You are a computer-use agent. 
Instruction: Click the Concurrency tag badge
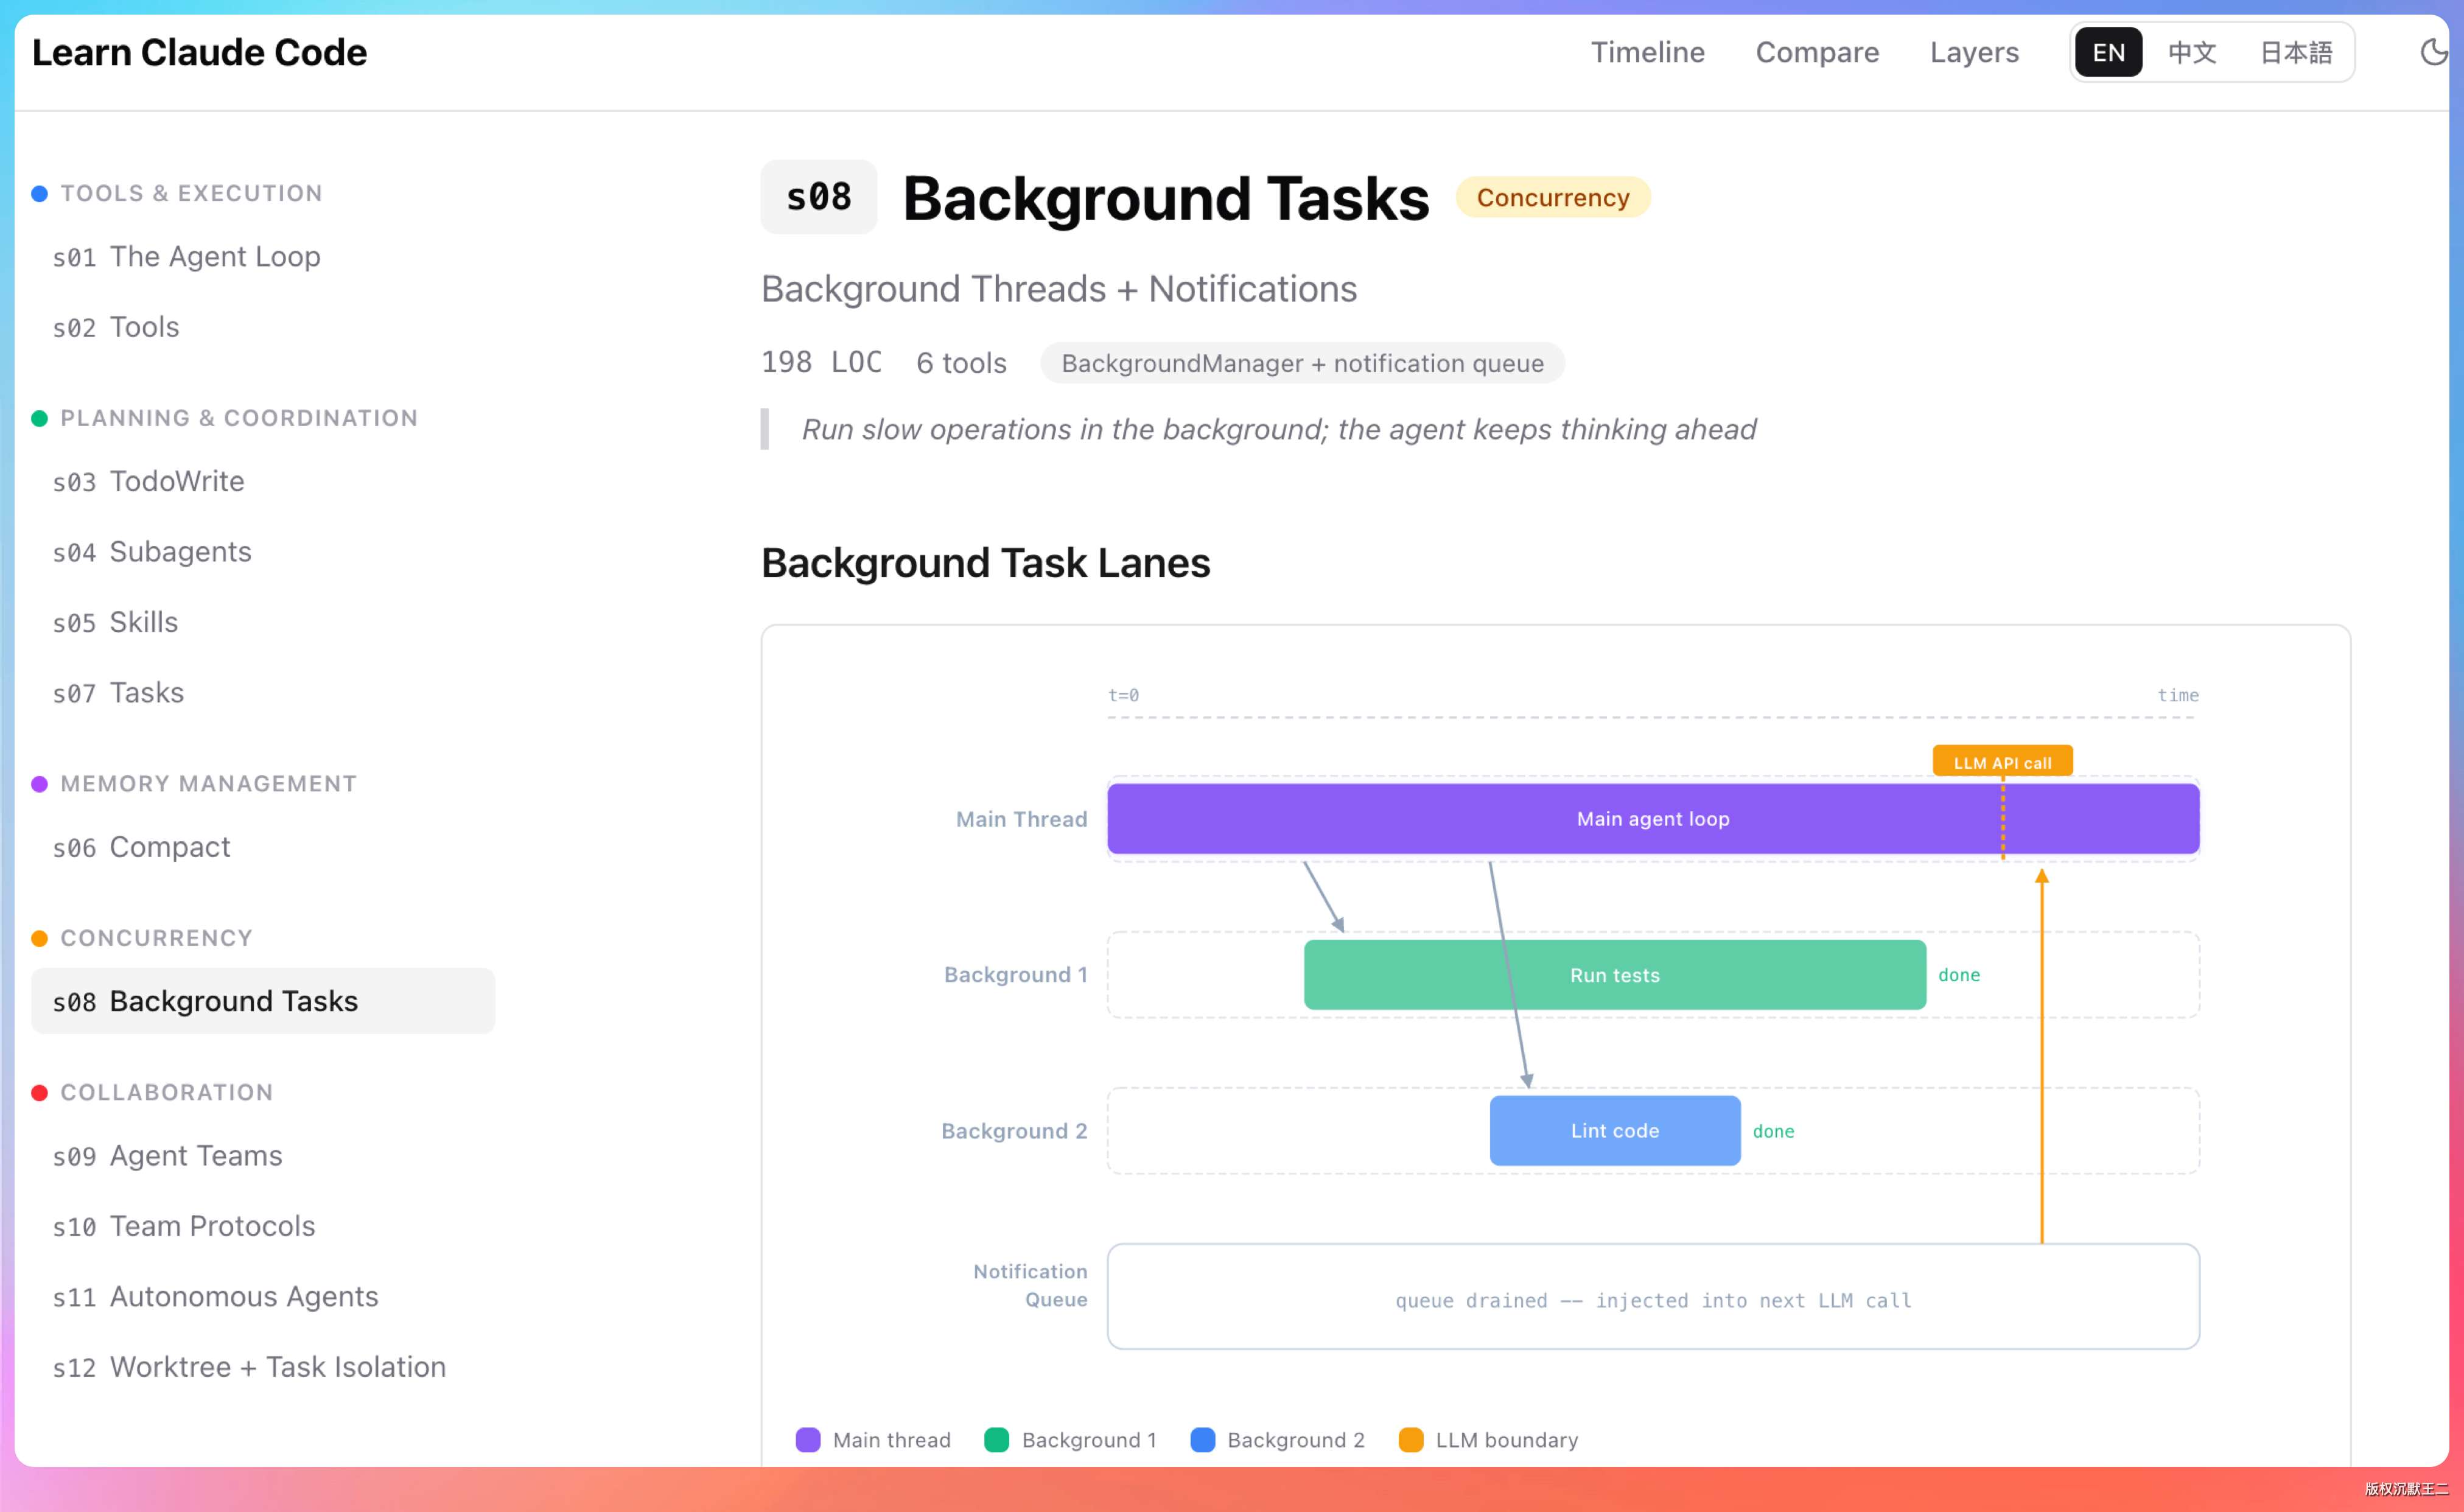(x=1552, y=197)
